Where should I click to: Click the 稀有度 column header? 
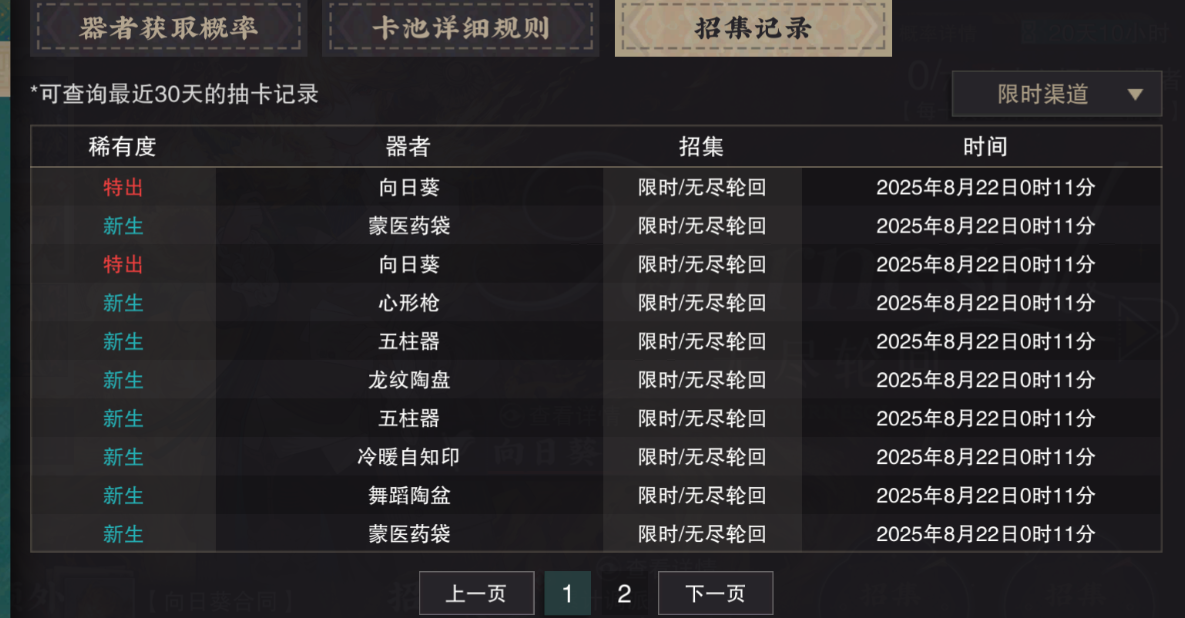pos(122,147)
